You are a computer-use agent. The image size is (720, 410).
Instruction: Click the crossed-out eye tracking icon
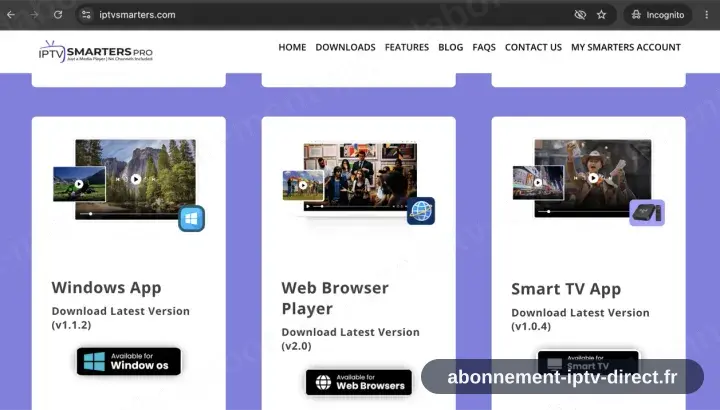580,15
